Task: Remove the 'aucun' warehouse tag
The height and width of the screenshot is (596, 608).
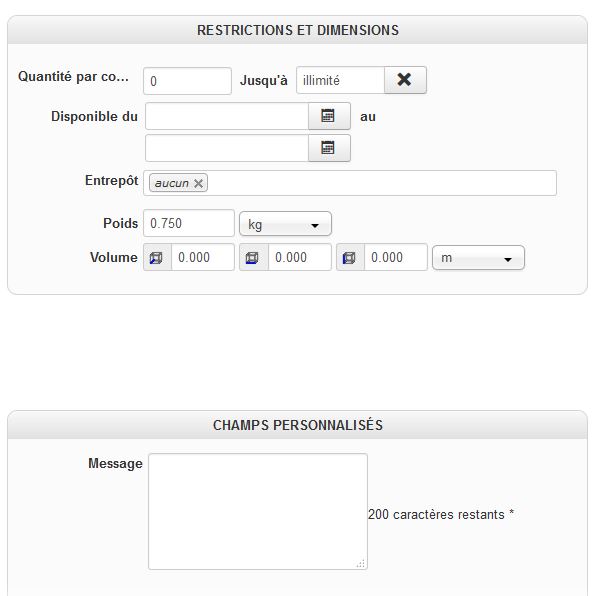Action: tap(198, 183)
